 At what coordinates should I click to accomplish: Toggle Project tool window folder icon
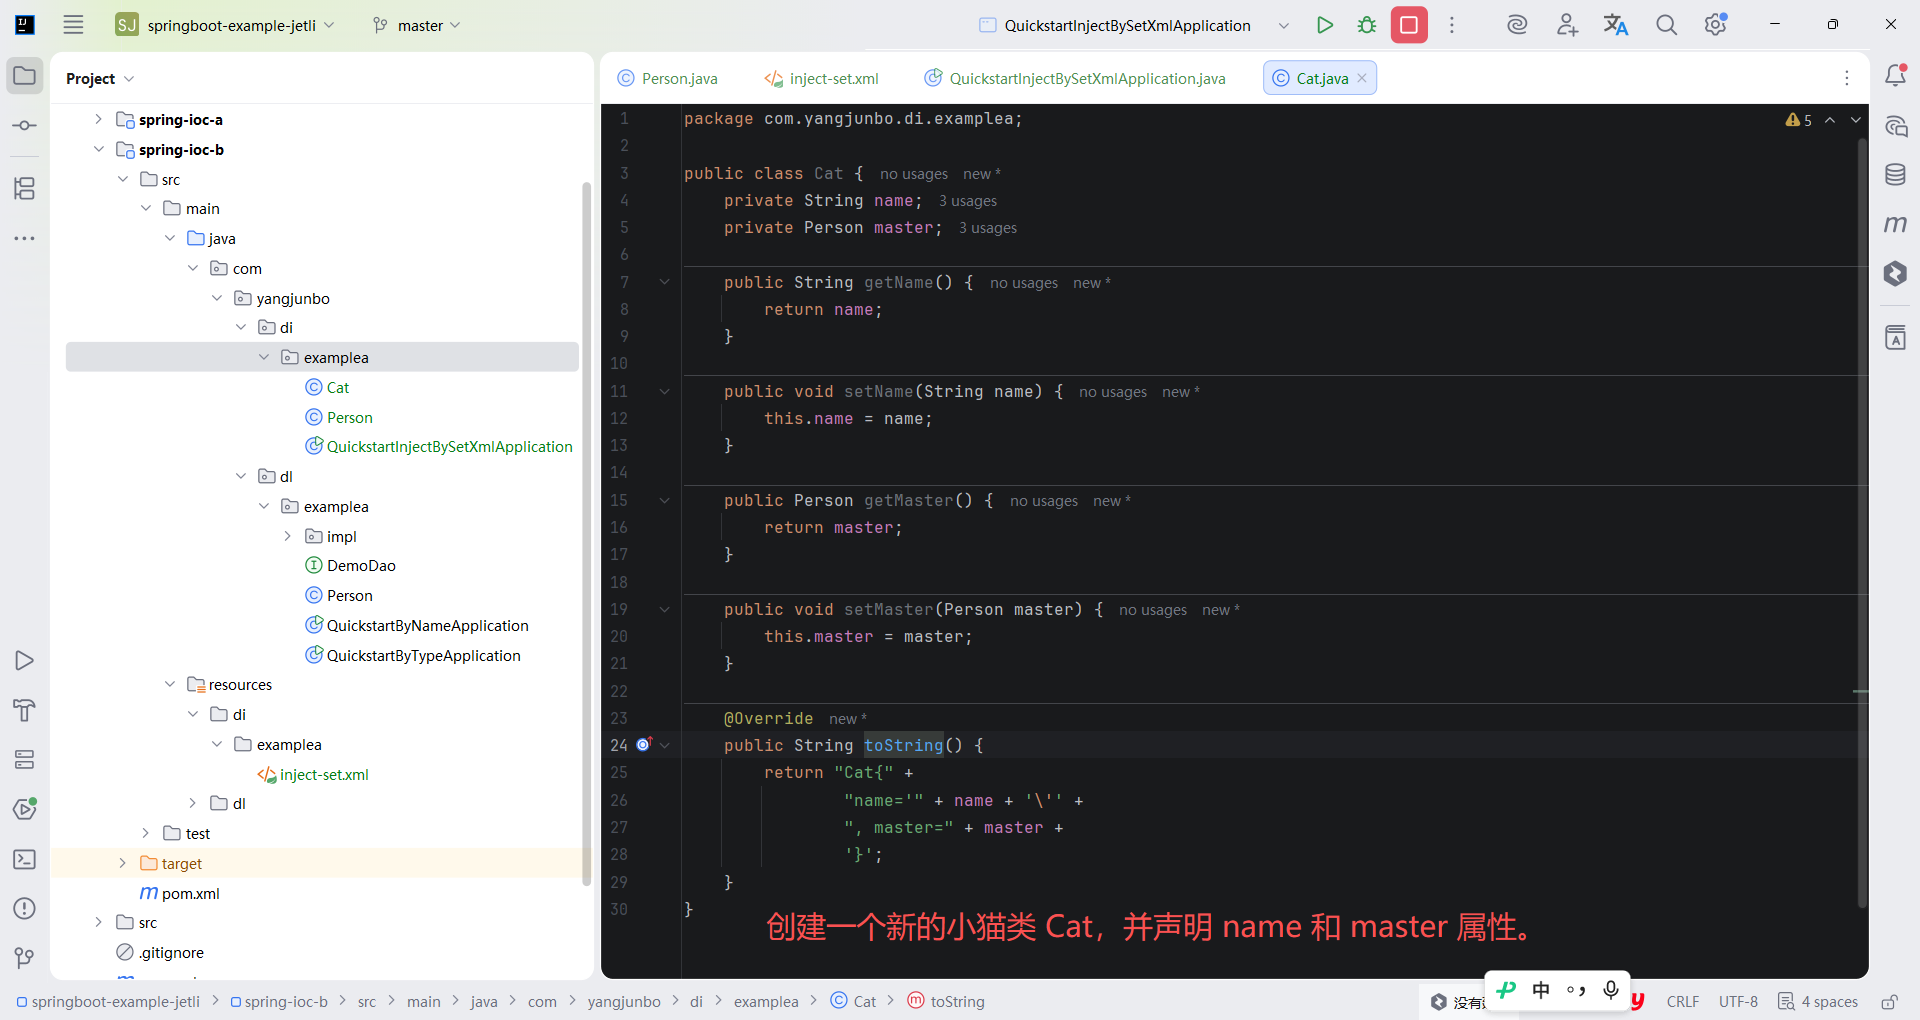tap(25, 76)
